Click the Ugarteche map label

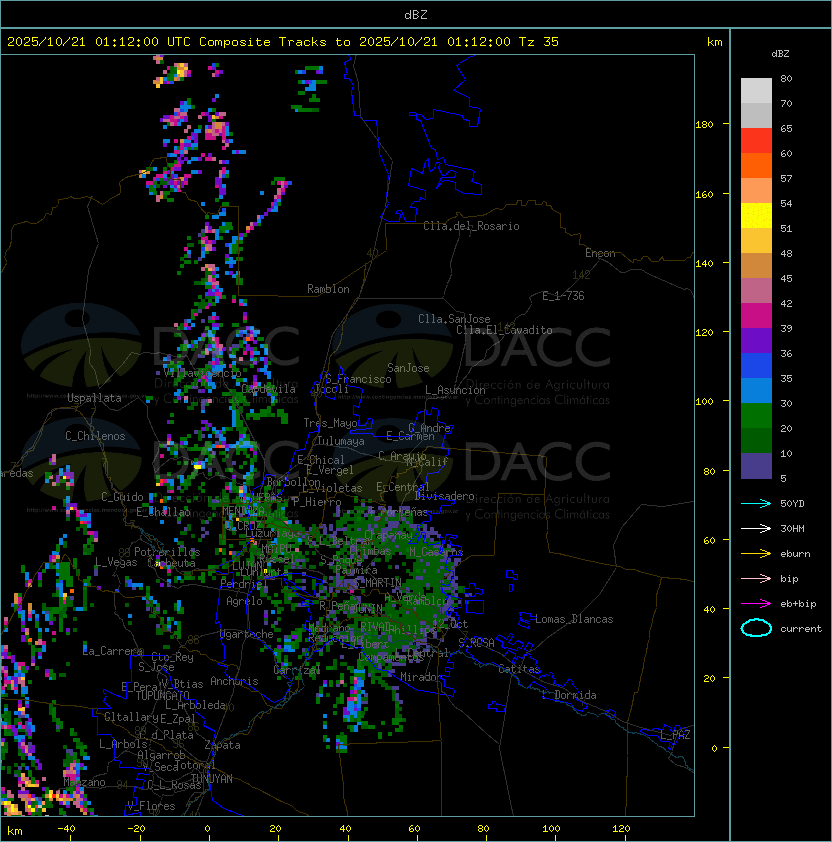coord(247,634)
